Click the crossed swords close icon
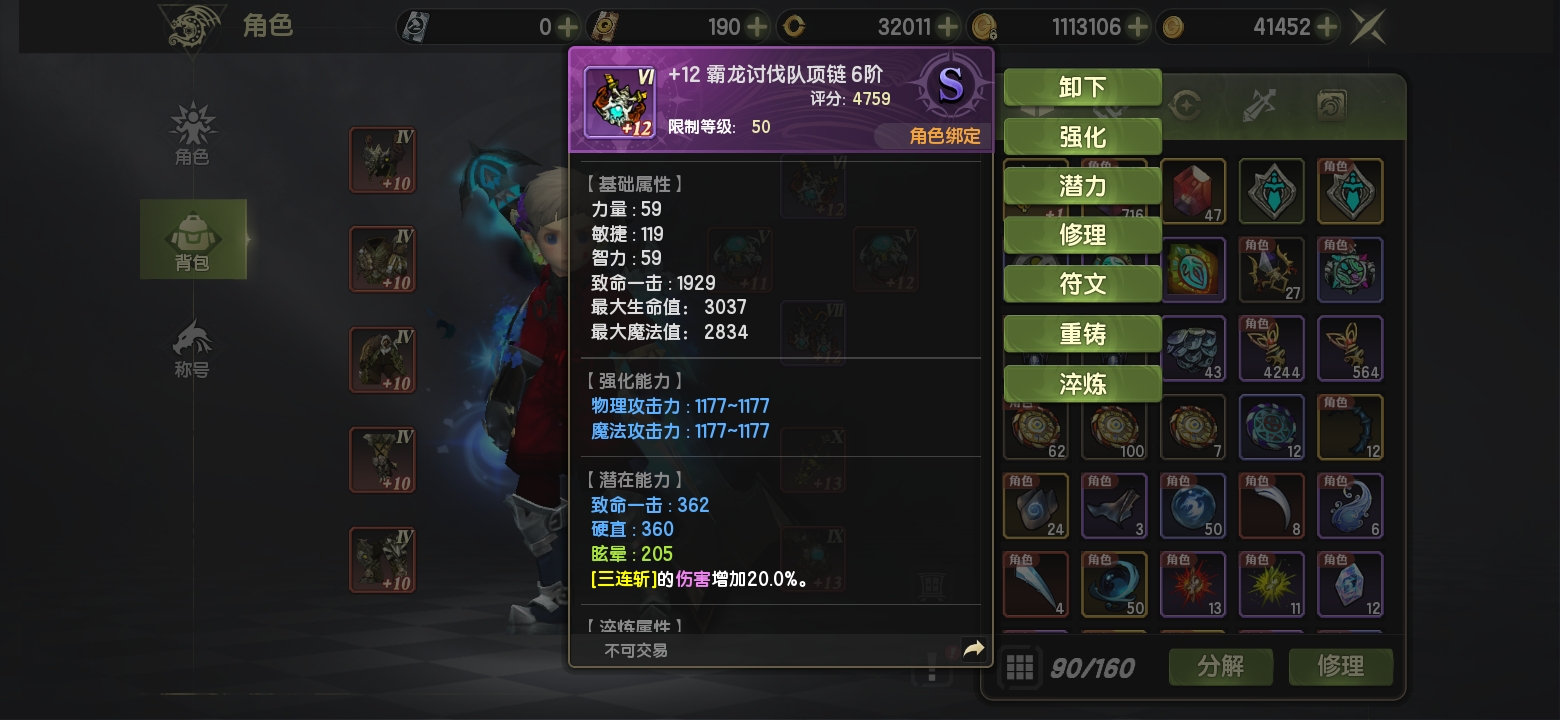The height and width of the screenshot is (720, 1560). pyautogui.click(x=1367, y=27)
